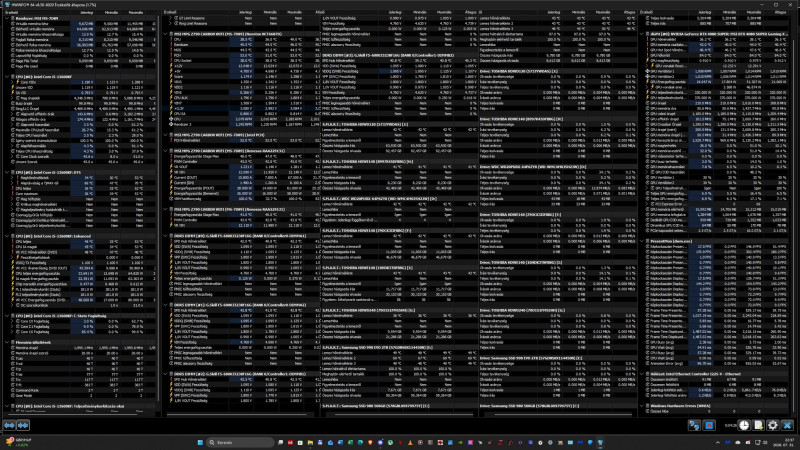This screenshot has width=800, height=450.
Task: Open the remote connection monitors icon
Action: click(x=694, y=425)
